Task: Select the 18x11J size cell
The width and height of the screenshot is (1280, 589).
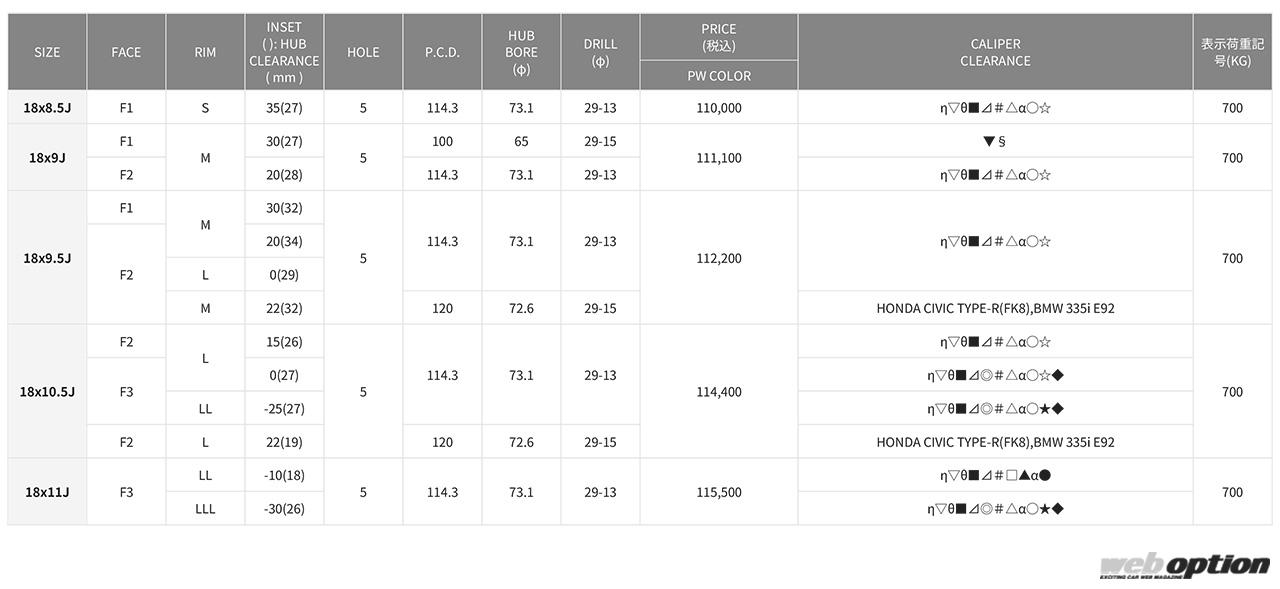Action: pyautogui.click(x=47, y=492)
